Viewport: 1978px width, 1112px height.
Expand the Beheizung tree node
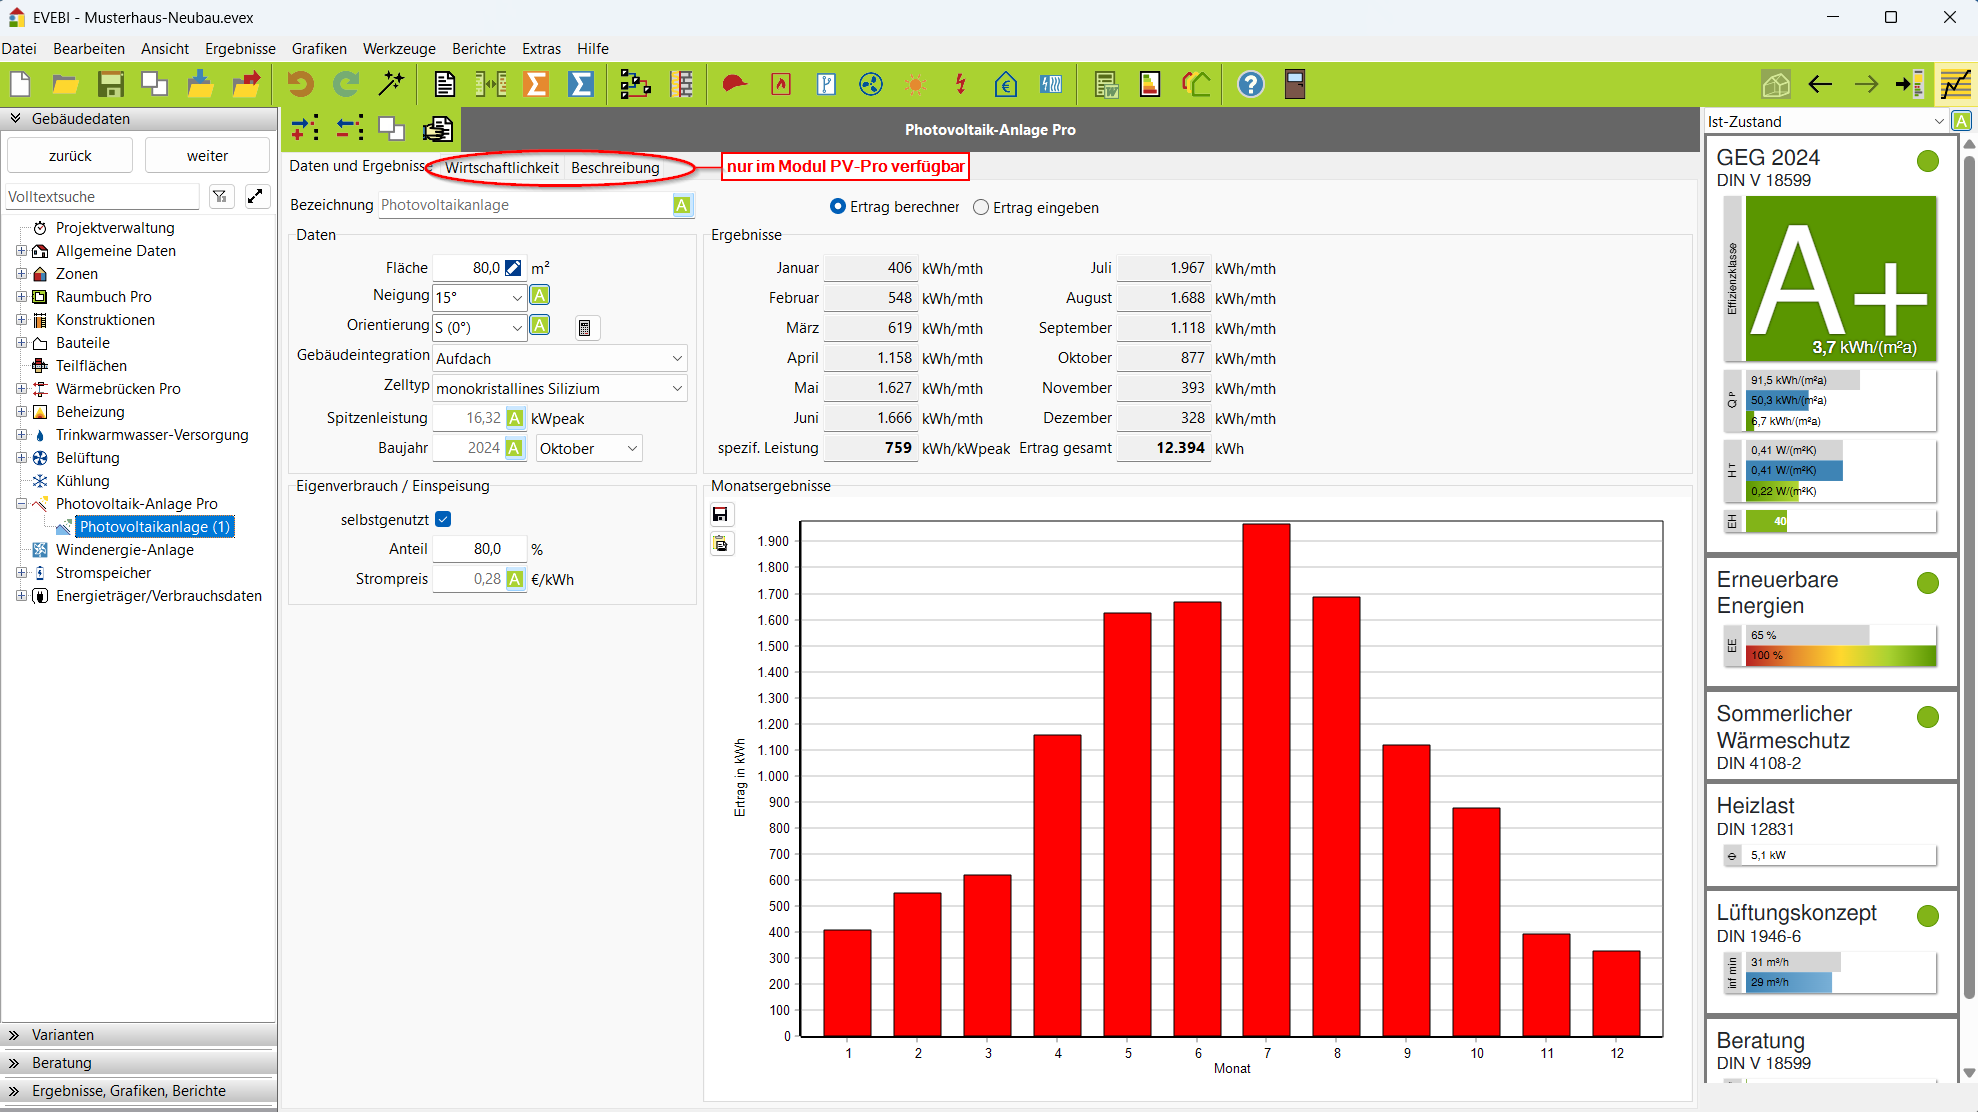21,412
